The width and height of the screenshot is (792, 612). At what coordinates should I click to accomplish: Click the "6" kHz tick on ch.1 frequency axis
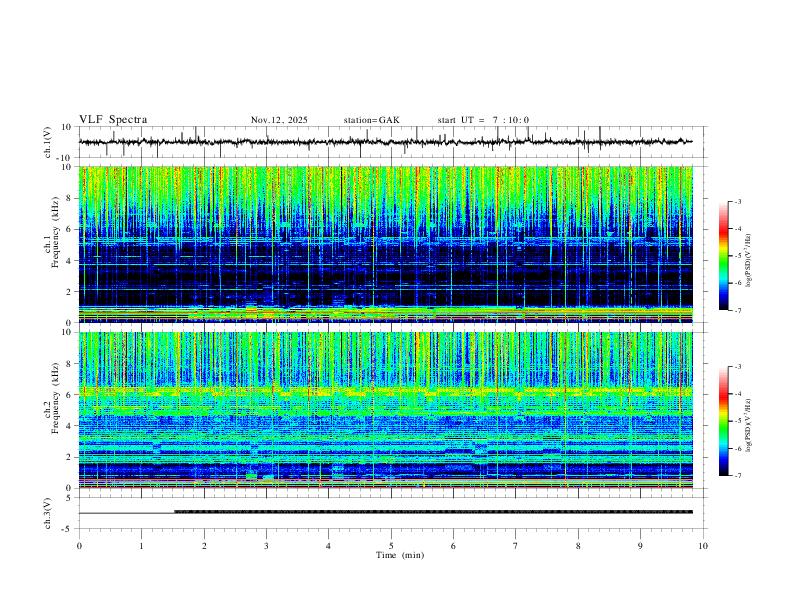tap(71, 230)
